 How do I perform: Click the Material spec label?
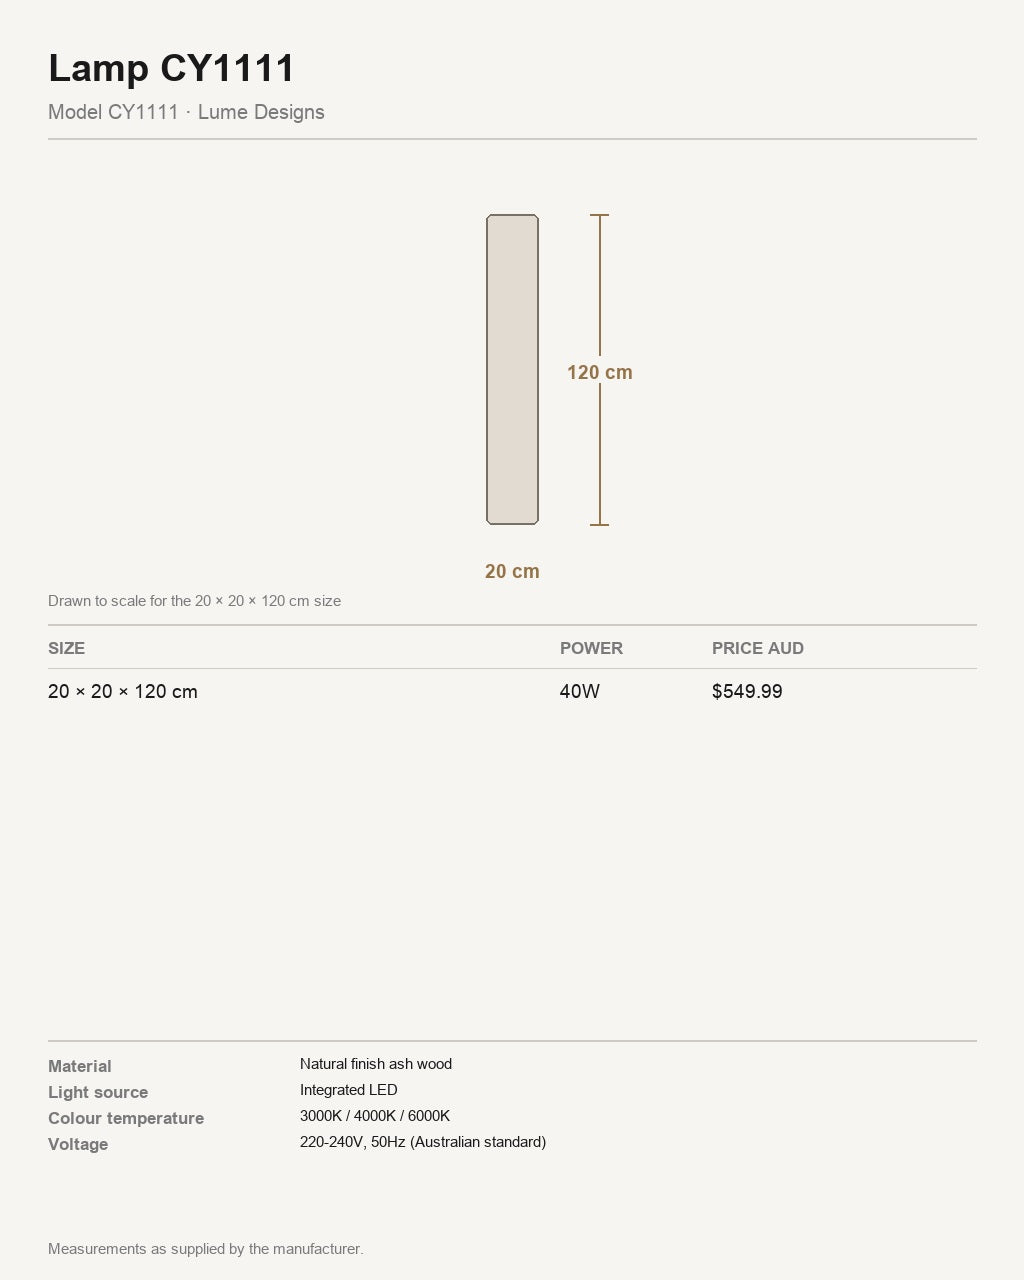pos(80,1066)
